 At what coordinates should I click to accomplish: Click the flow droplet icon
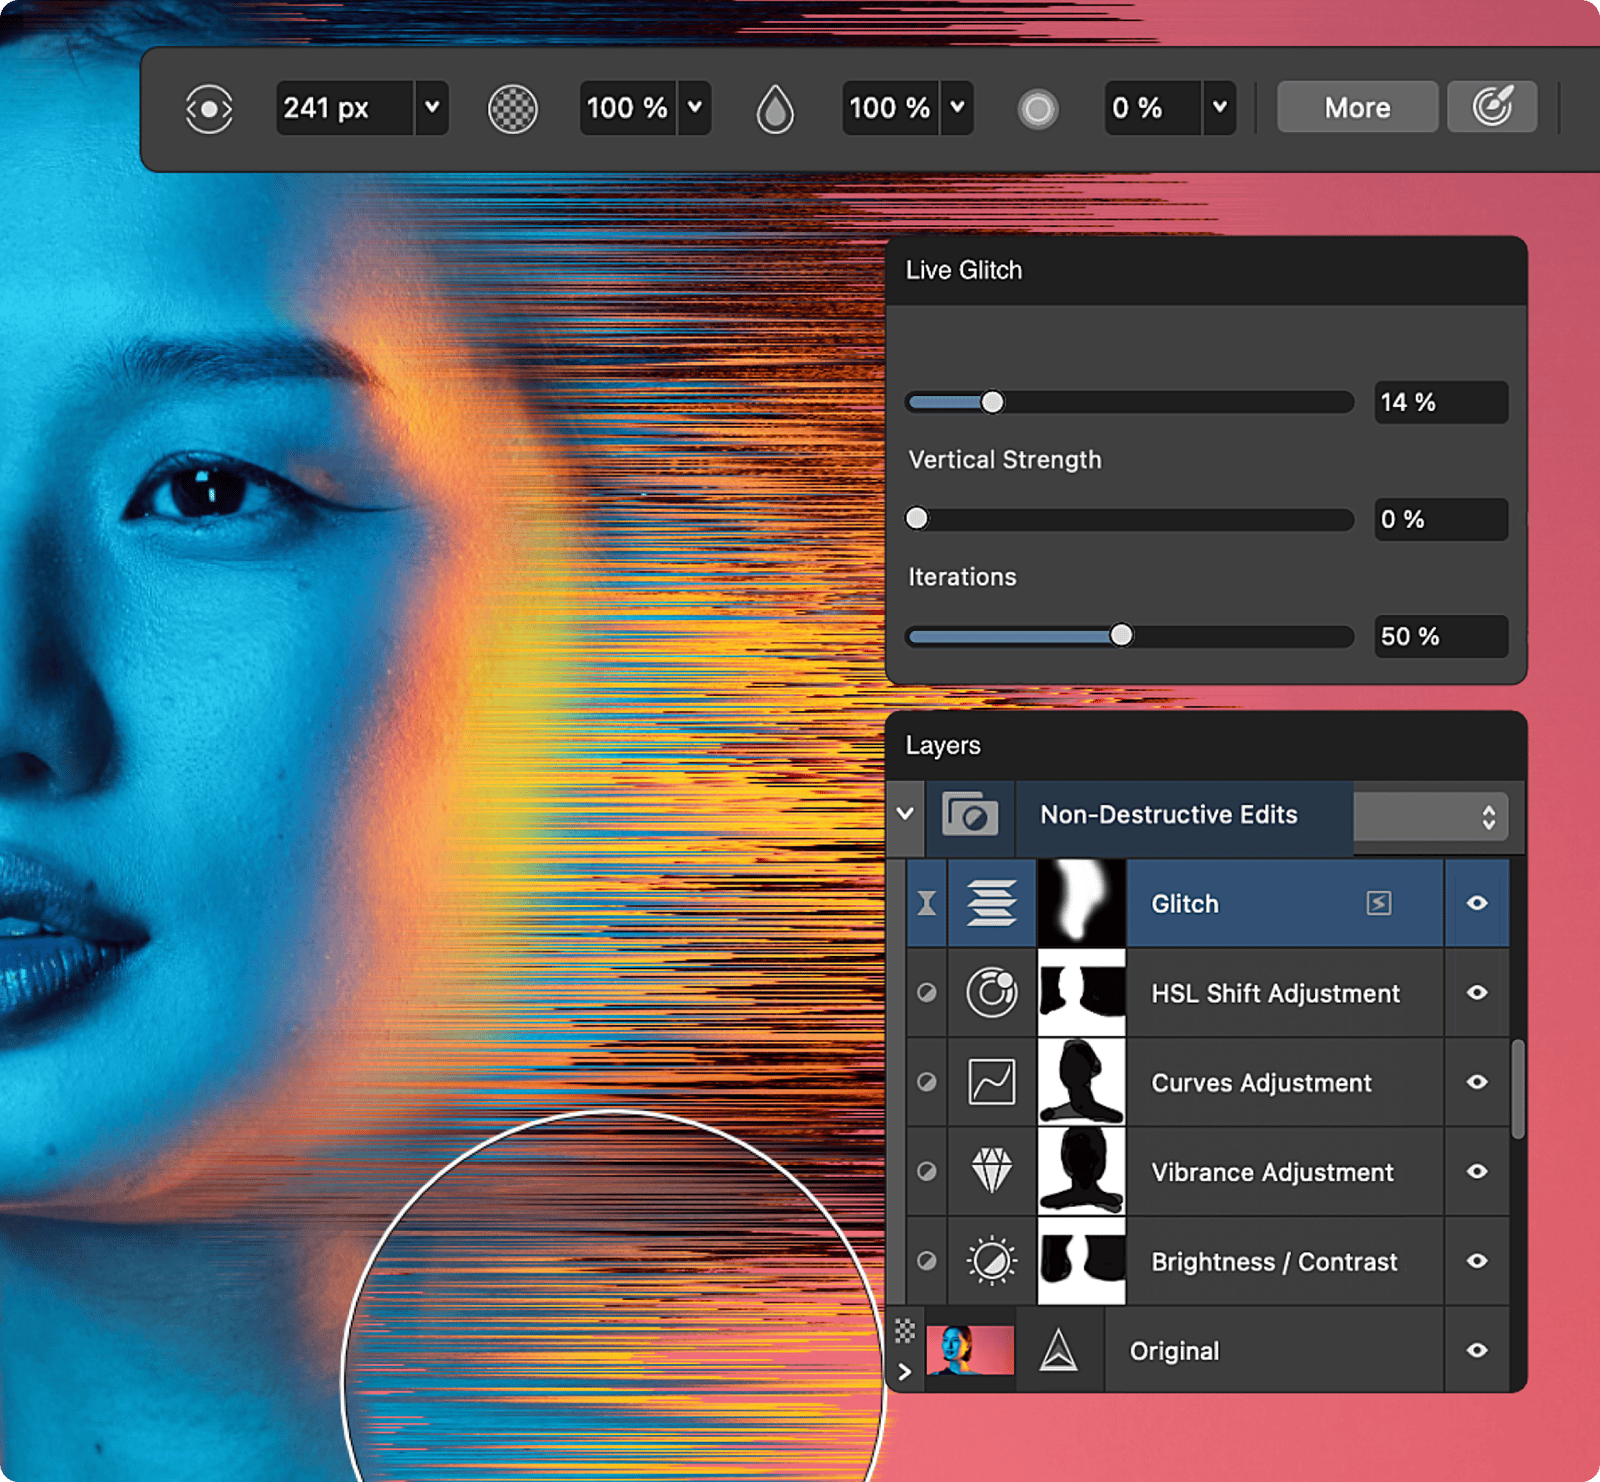775,108
